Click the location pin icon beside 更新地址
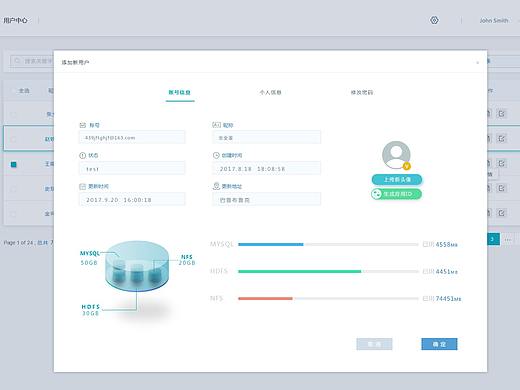This screenshot has height=390, width=520. coord(216,186)
